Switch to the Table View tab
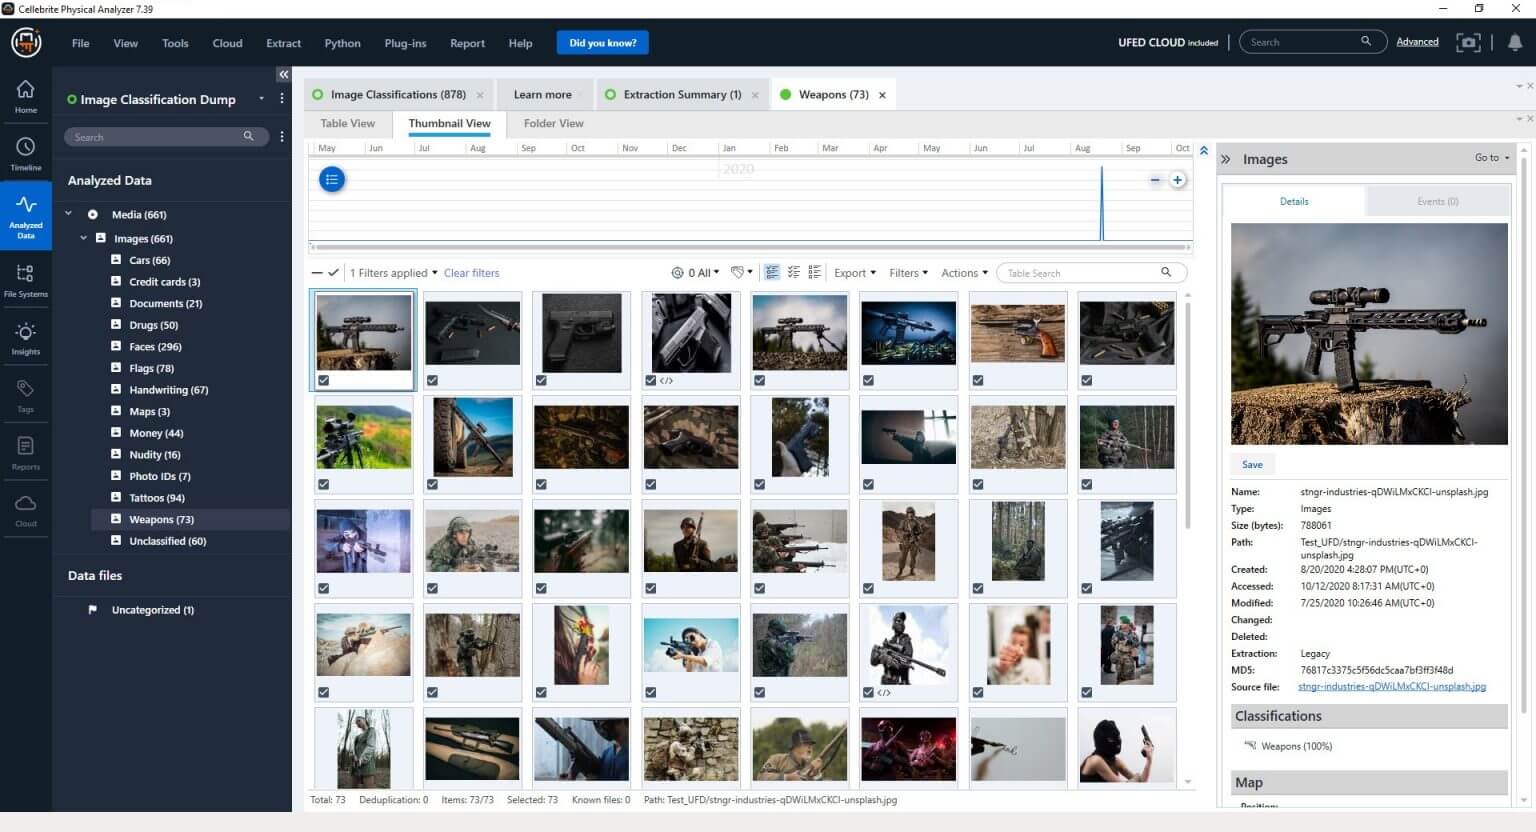Viewport: 1536px width, 832px height. tap(347, 123)
